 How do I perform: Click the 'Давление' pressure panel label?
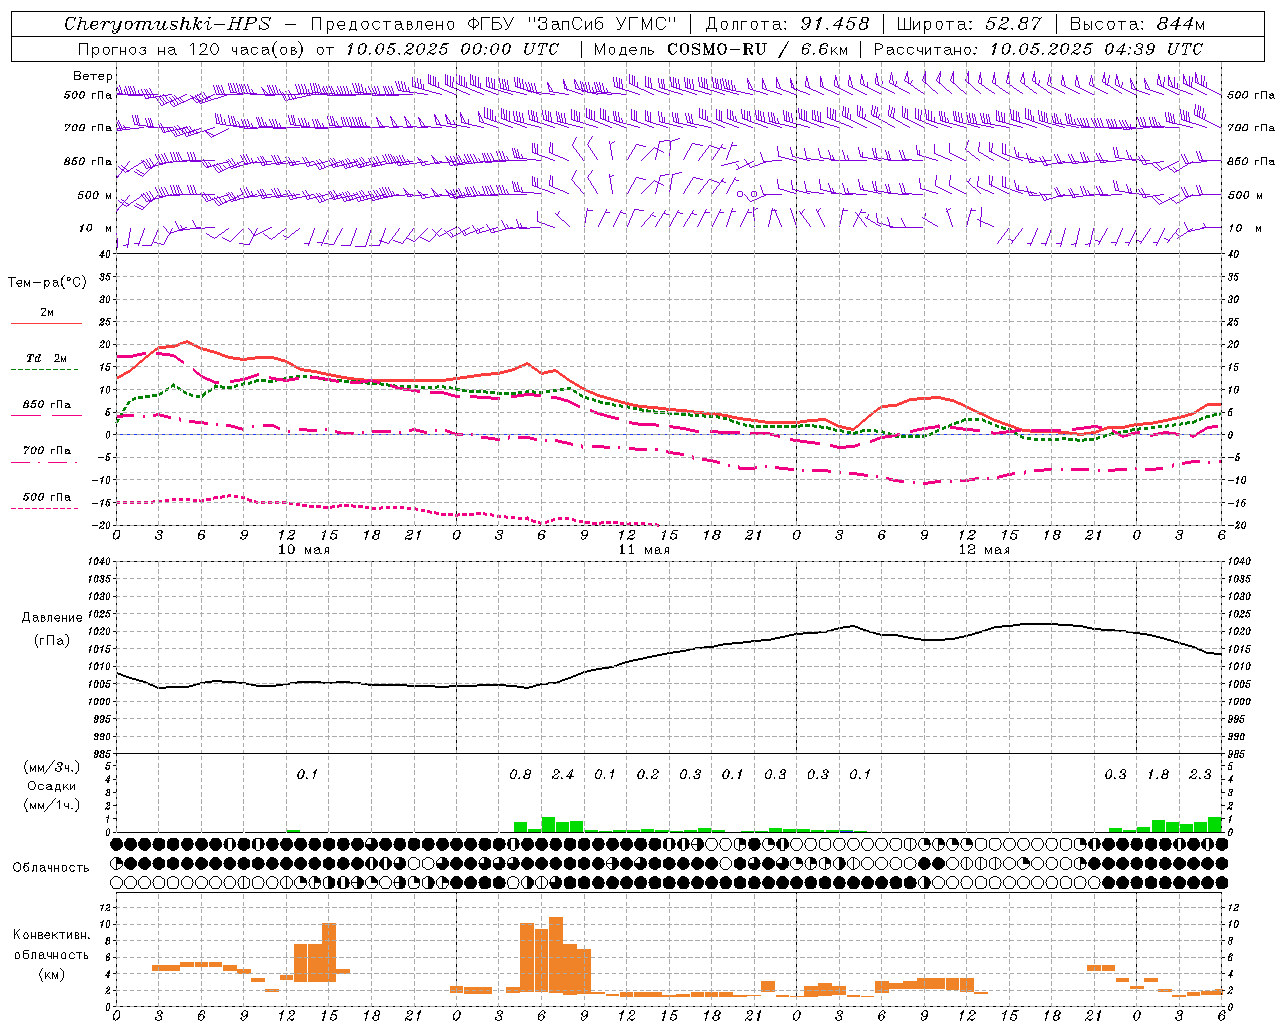(51, 618)
